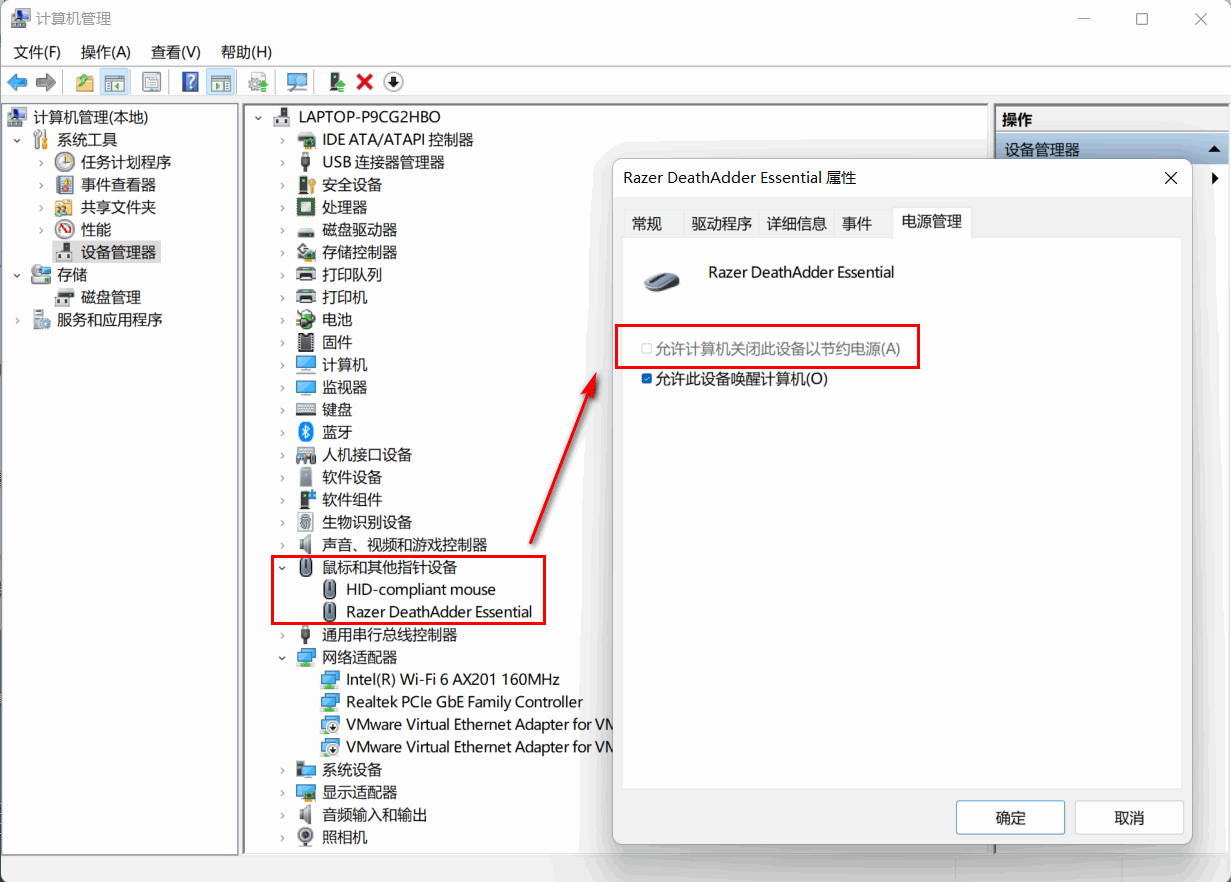The height and width of the screenshot is (882, 1231).
Task: Switch to the 驱动程序 tab
Action: coord(721,224)
